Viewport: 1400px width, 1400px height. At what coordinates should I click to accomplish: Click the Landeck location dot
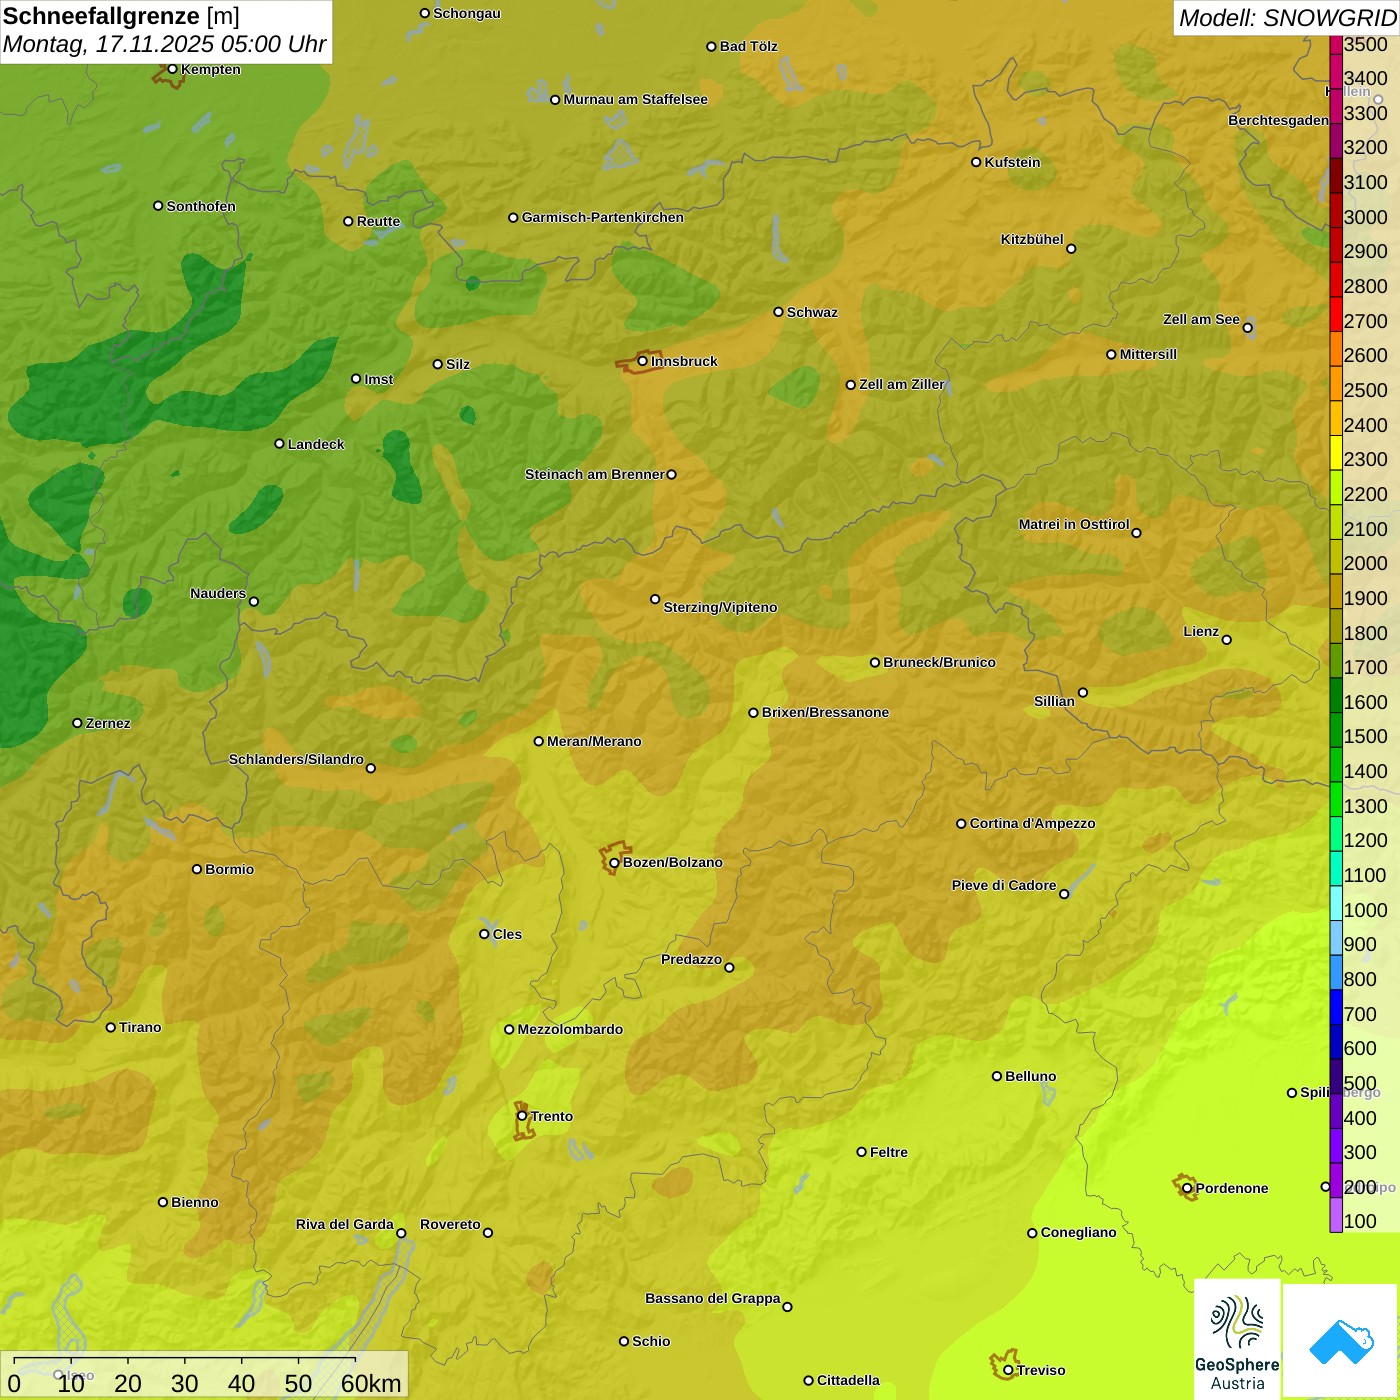(279, 444)
